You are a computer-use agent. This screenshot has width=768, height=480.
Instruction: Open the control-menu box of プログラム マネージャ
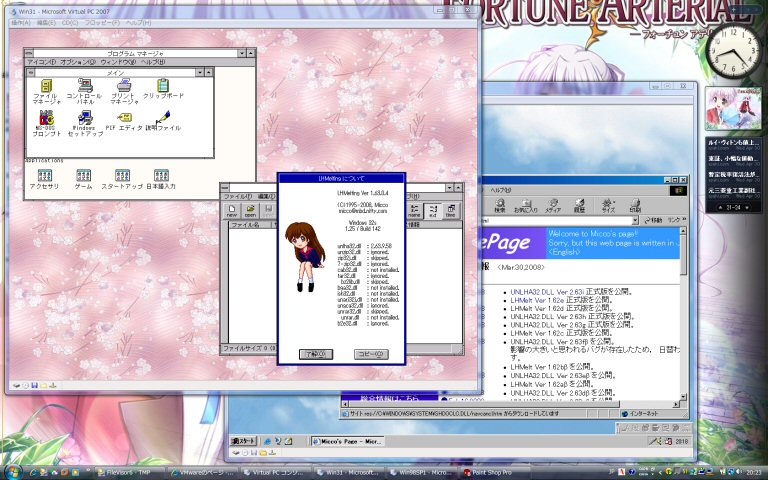coord(28,53)
